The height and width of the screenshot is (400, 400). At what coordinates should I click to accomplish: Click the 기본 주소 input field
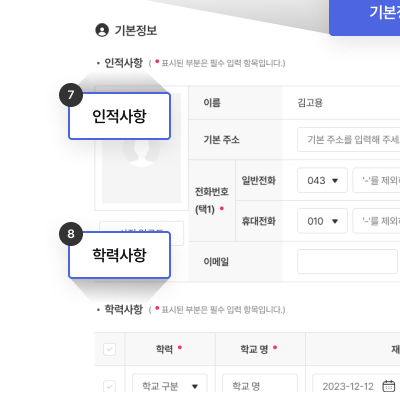coord(349,139)
